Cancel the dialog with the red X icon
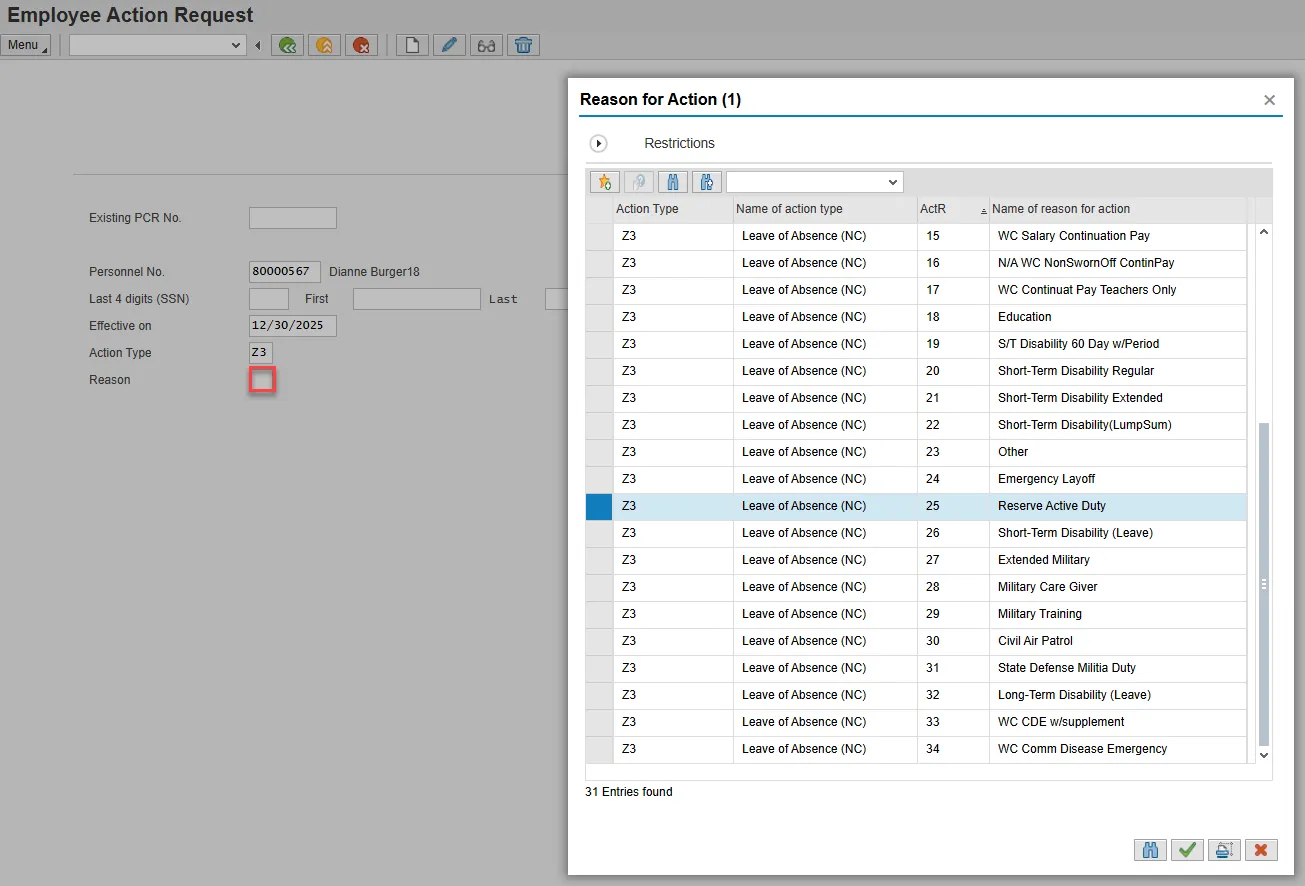Screen dimensions: 1305x886 (1260, 850)
